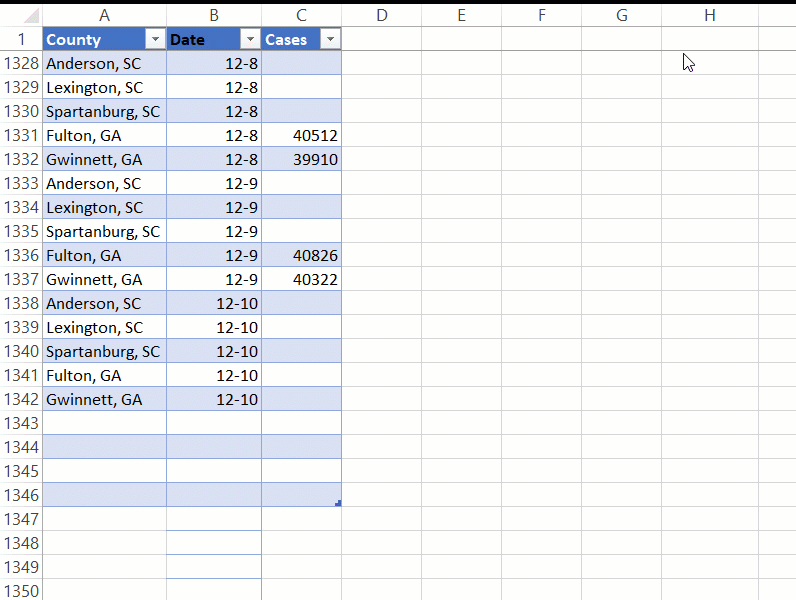Screen dimensions: 796x600
Task: Click date 12-9 in row 1333
Action: [214, 183]
